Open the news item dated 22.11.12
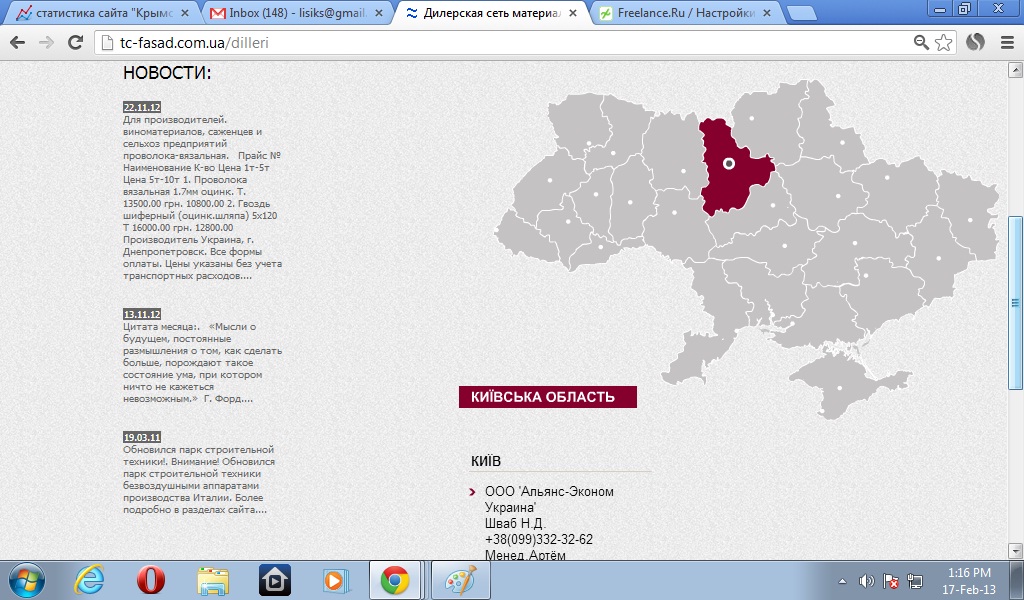The image size is (1024, 600). [142, 107]
